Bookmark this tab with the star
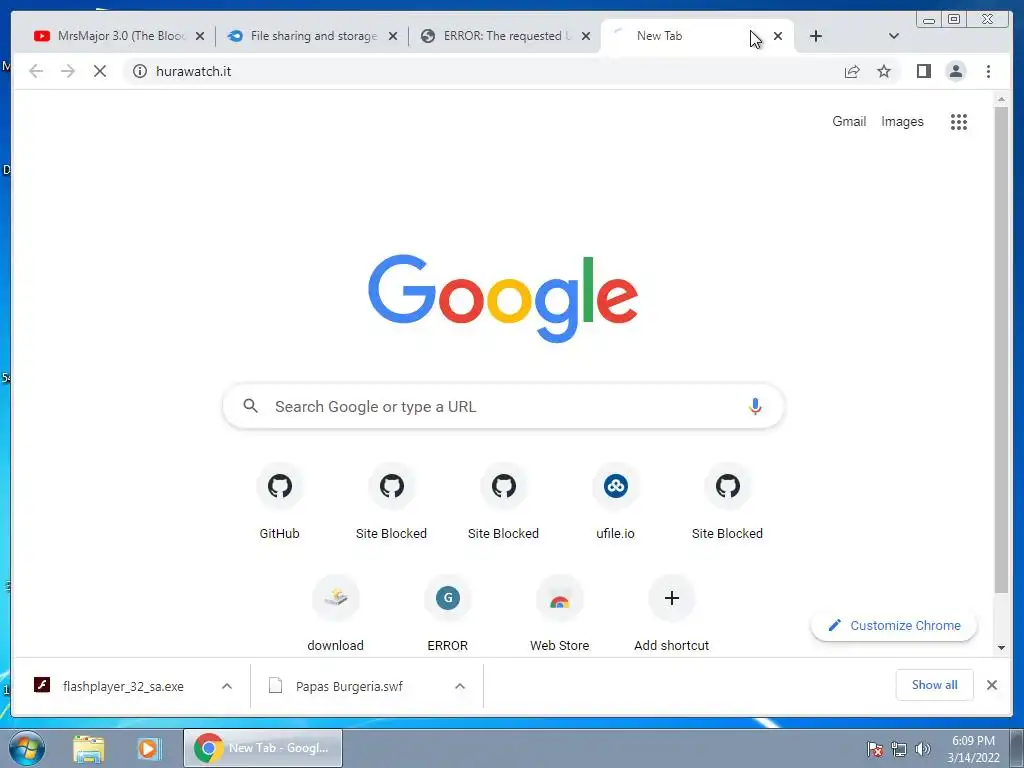Image resolution: width=1024 pixels, height=768 pixels. click(x=884, y=71)
